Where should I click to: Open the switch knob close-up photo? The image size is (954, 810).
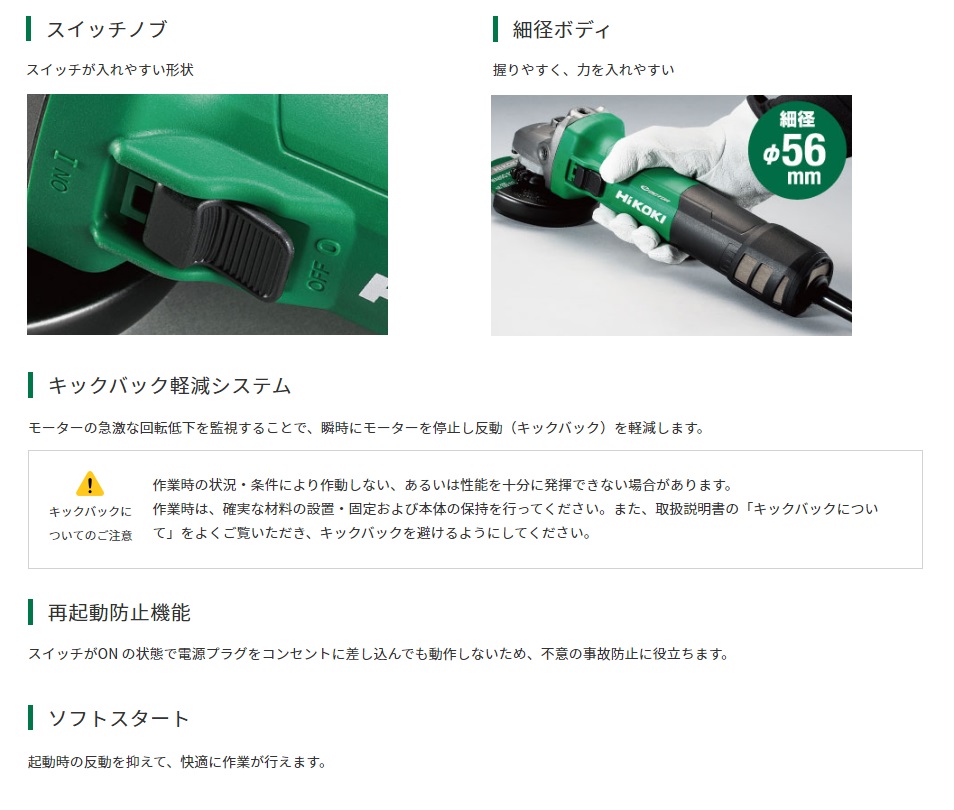(x=207, y=214)
